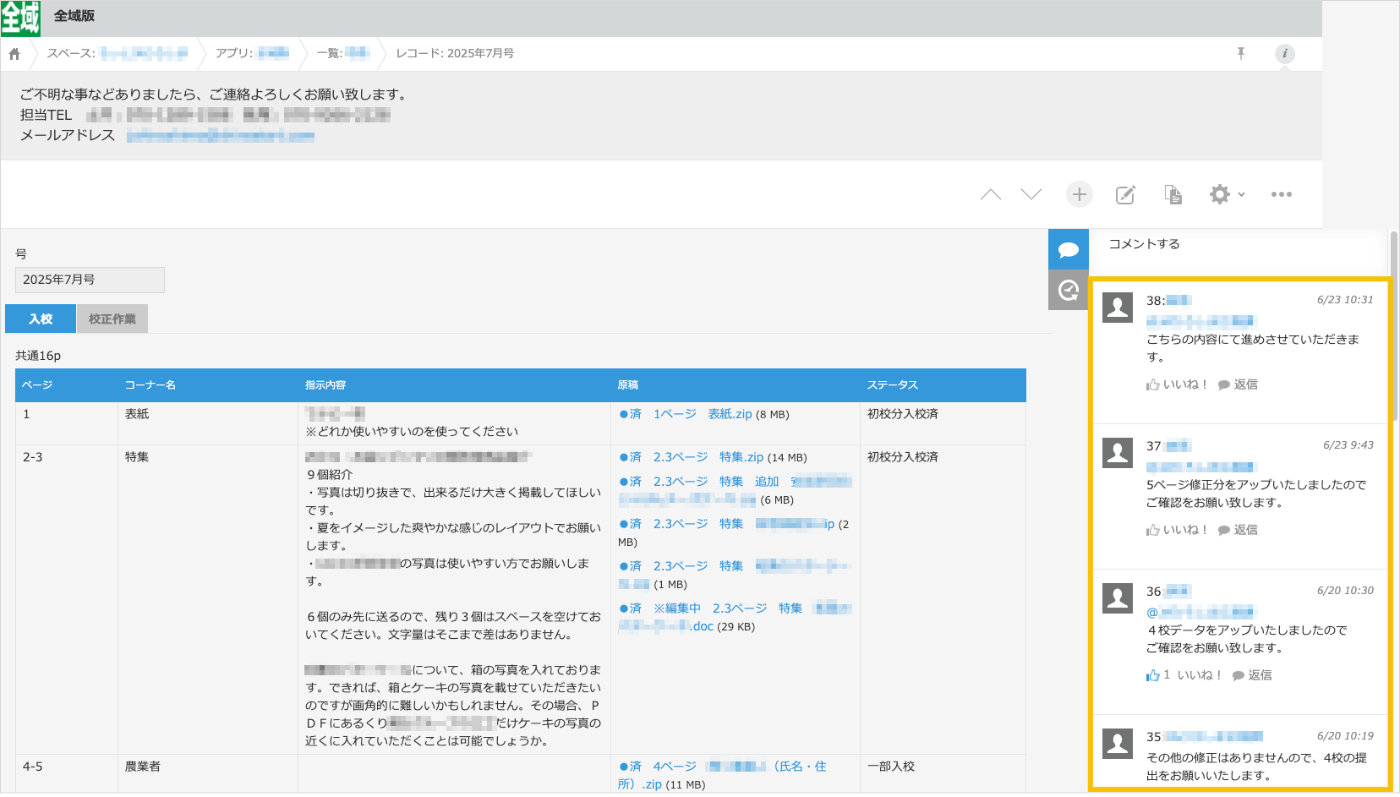Click the home icon in breadcrumb

[14, 54]
